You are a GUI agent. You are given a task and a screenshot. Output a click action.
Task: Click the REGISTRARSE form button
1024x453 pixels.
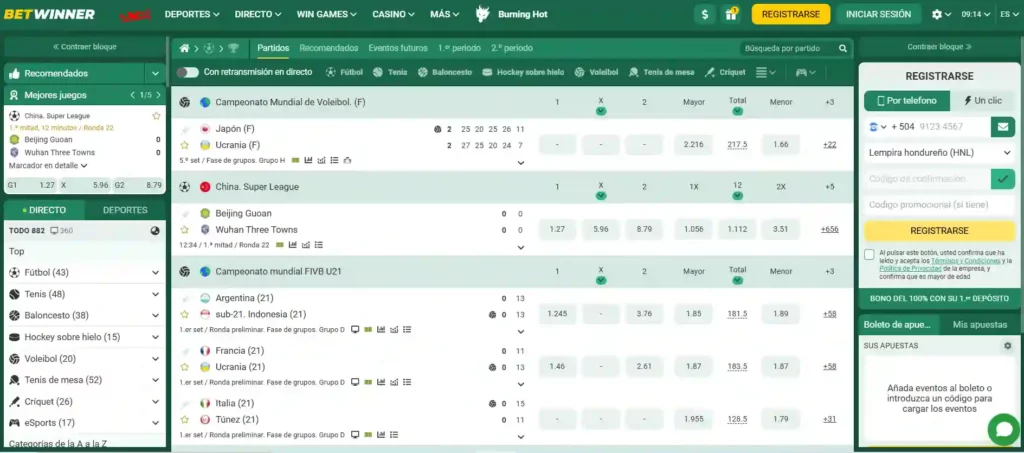pos(940,231)
